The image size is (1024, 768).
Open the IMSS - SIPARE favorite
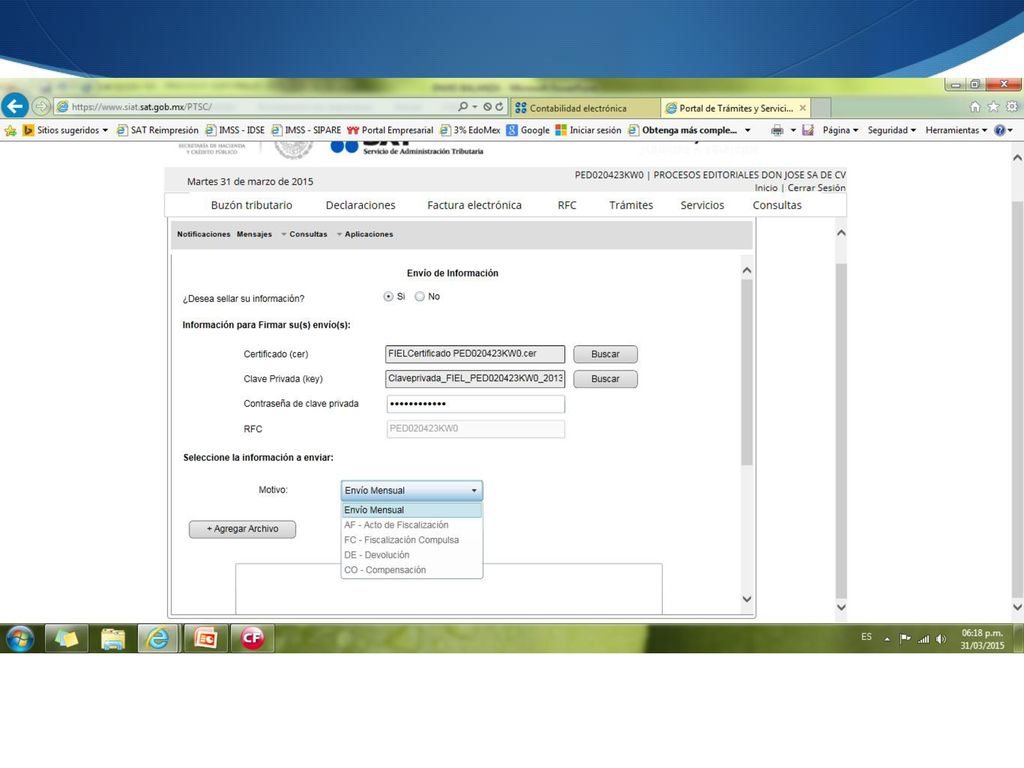306,130
